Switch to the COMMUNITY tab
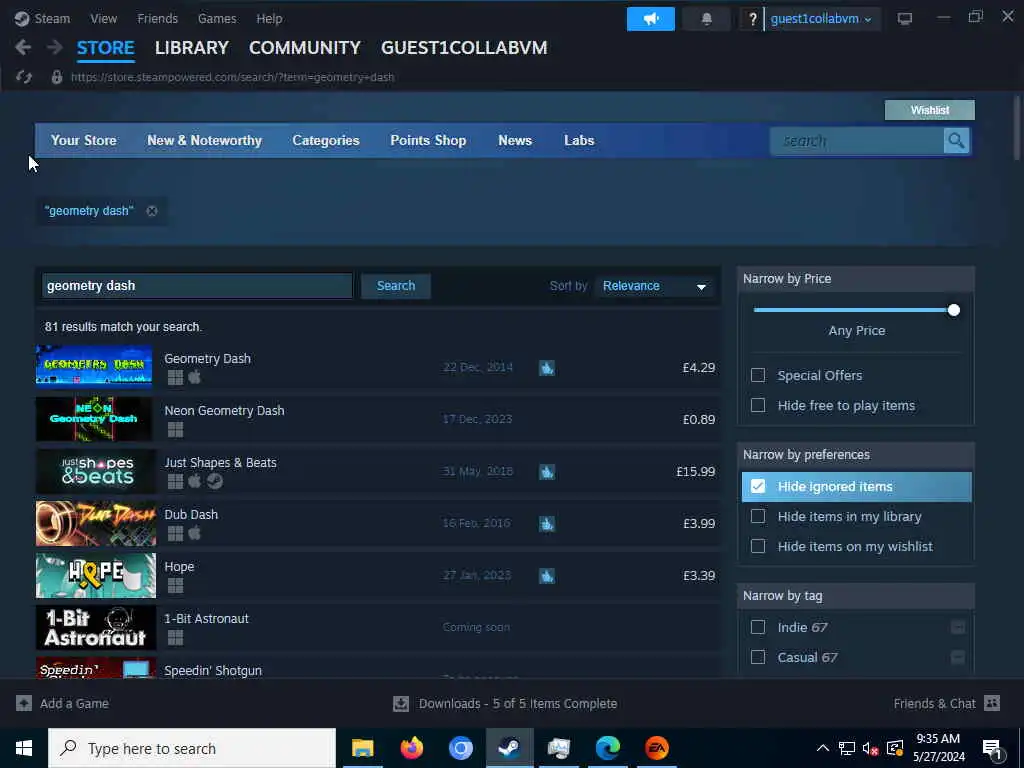 [x=304, y=48]
